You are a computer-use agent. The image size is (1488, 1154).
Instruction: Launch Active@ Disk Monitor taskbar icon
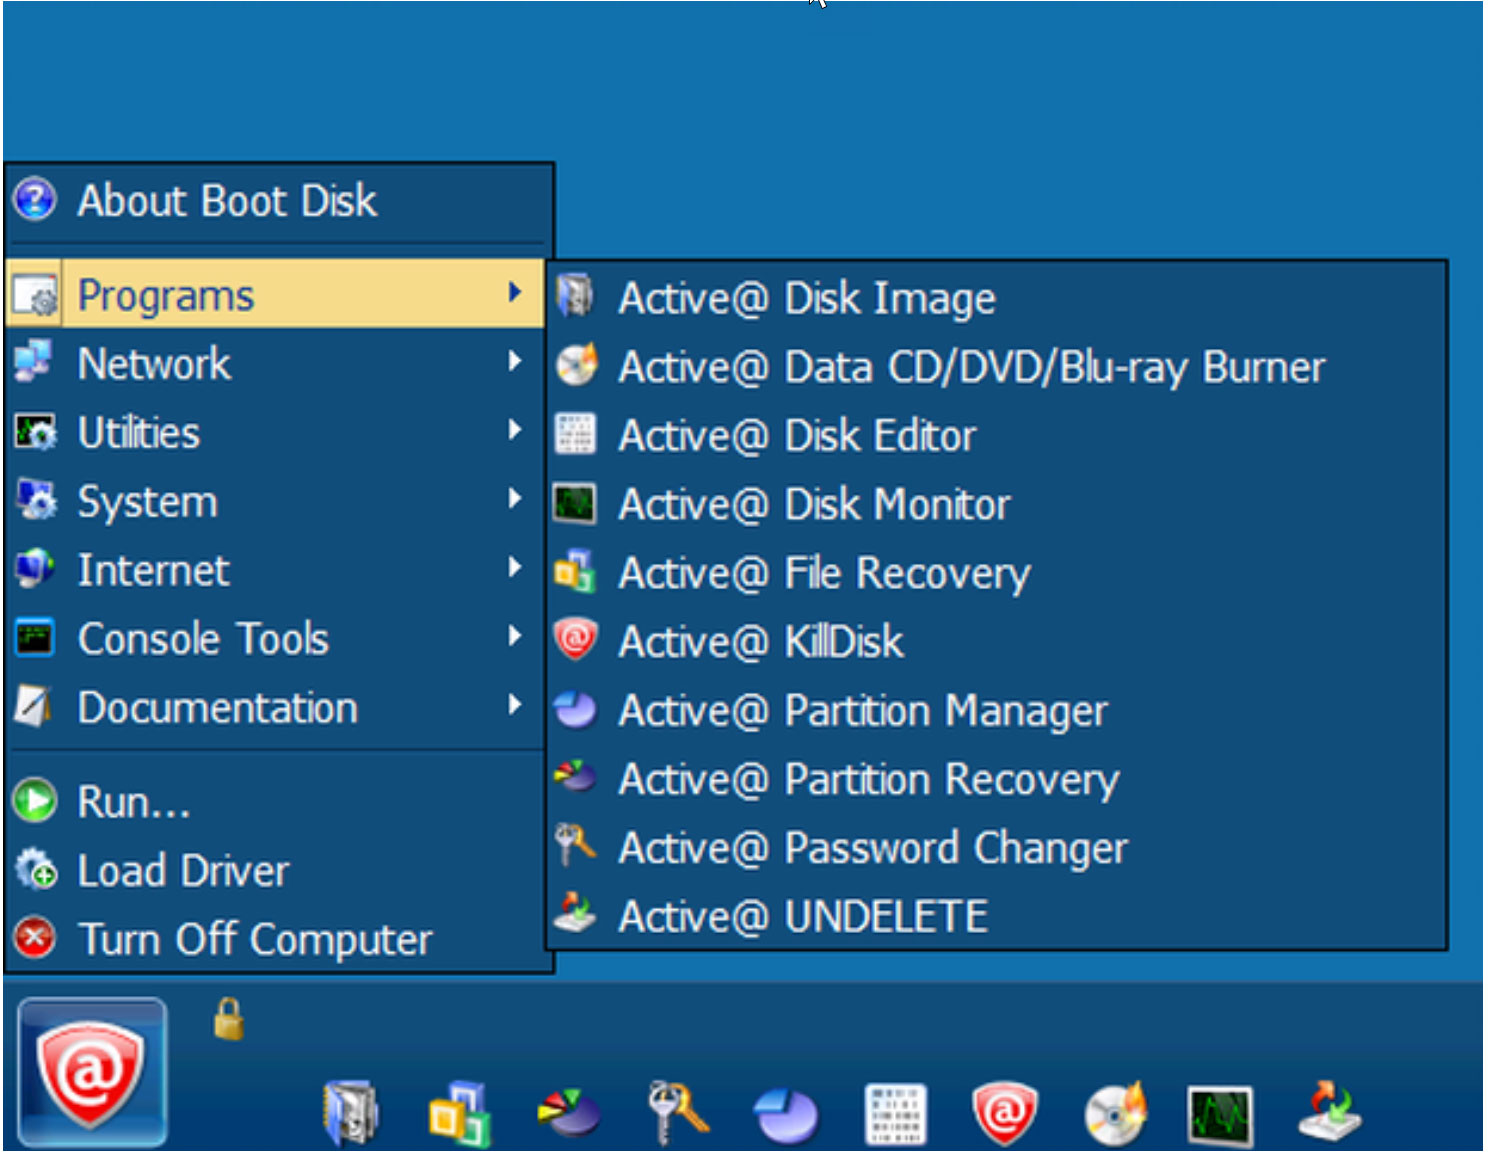pyautogui.click(x=1222, y=1110)
